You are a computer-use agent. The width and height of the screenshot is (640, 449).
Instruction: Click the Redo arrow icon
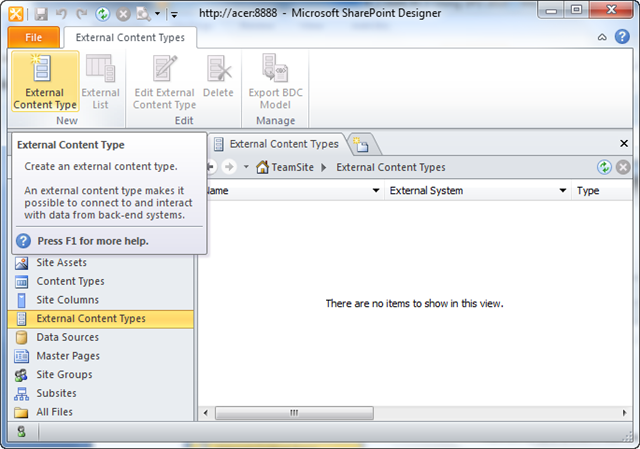click(x=82, y=14)
